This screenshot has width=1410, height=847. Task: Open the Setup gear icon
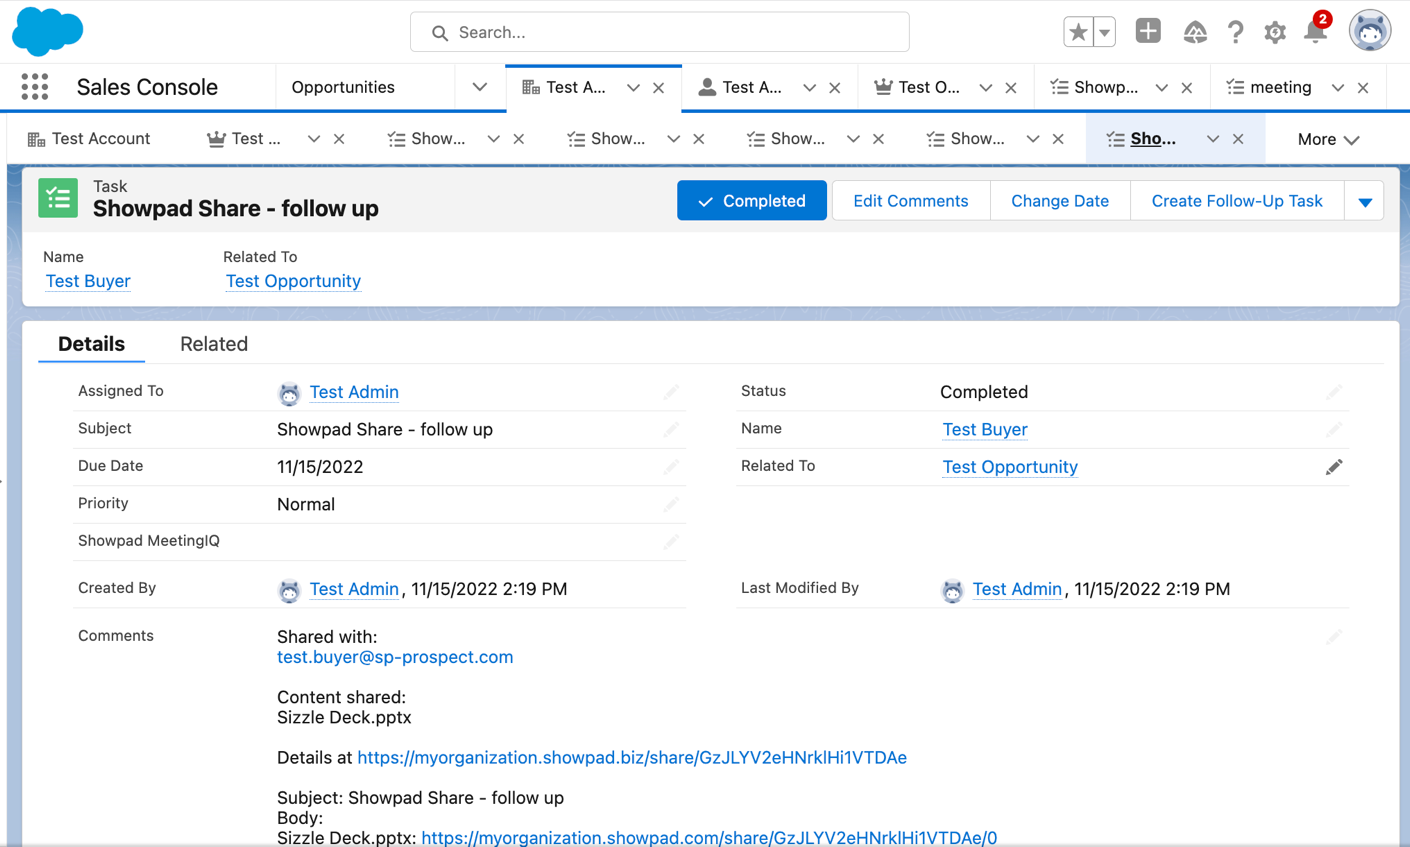pyautogui.click(x=1275, y=31)
